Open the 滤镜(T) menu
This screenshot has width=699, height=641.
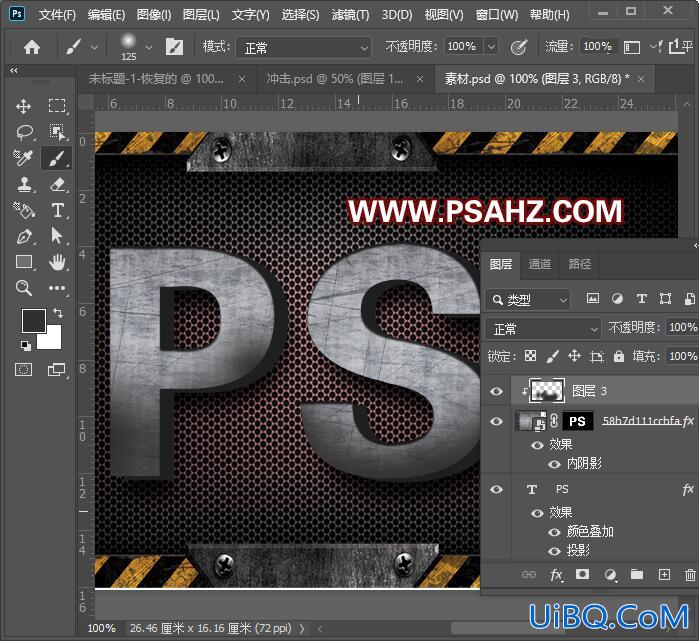(350, 15)
